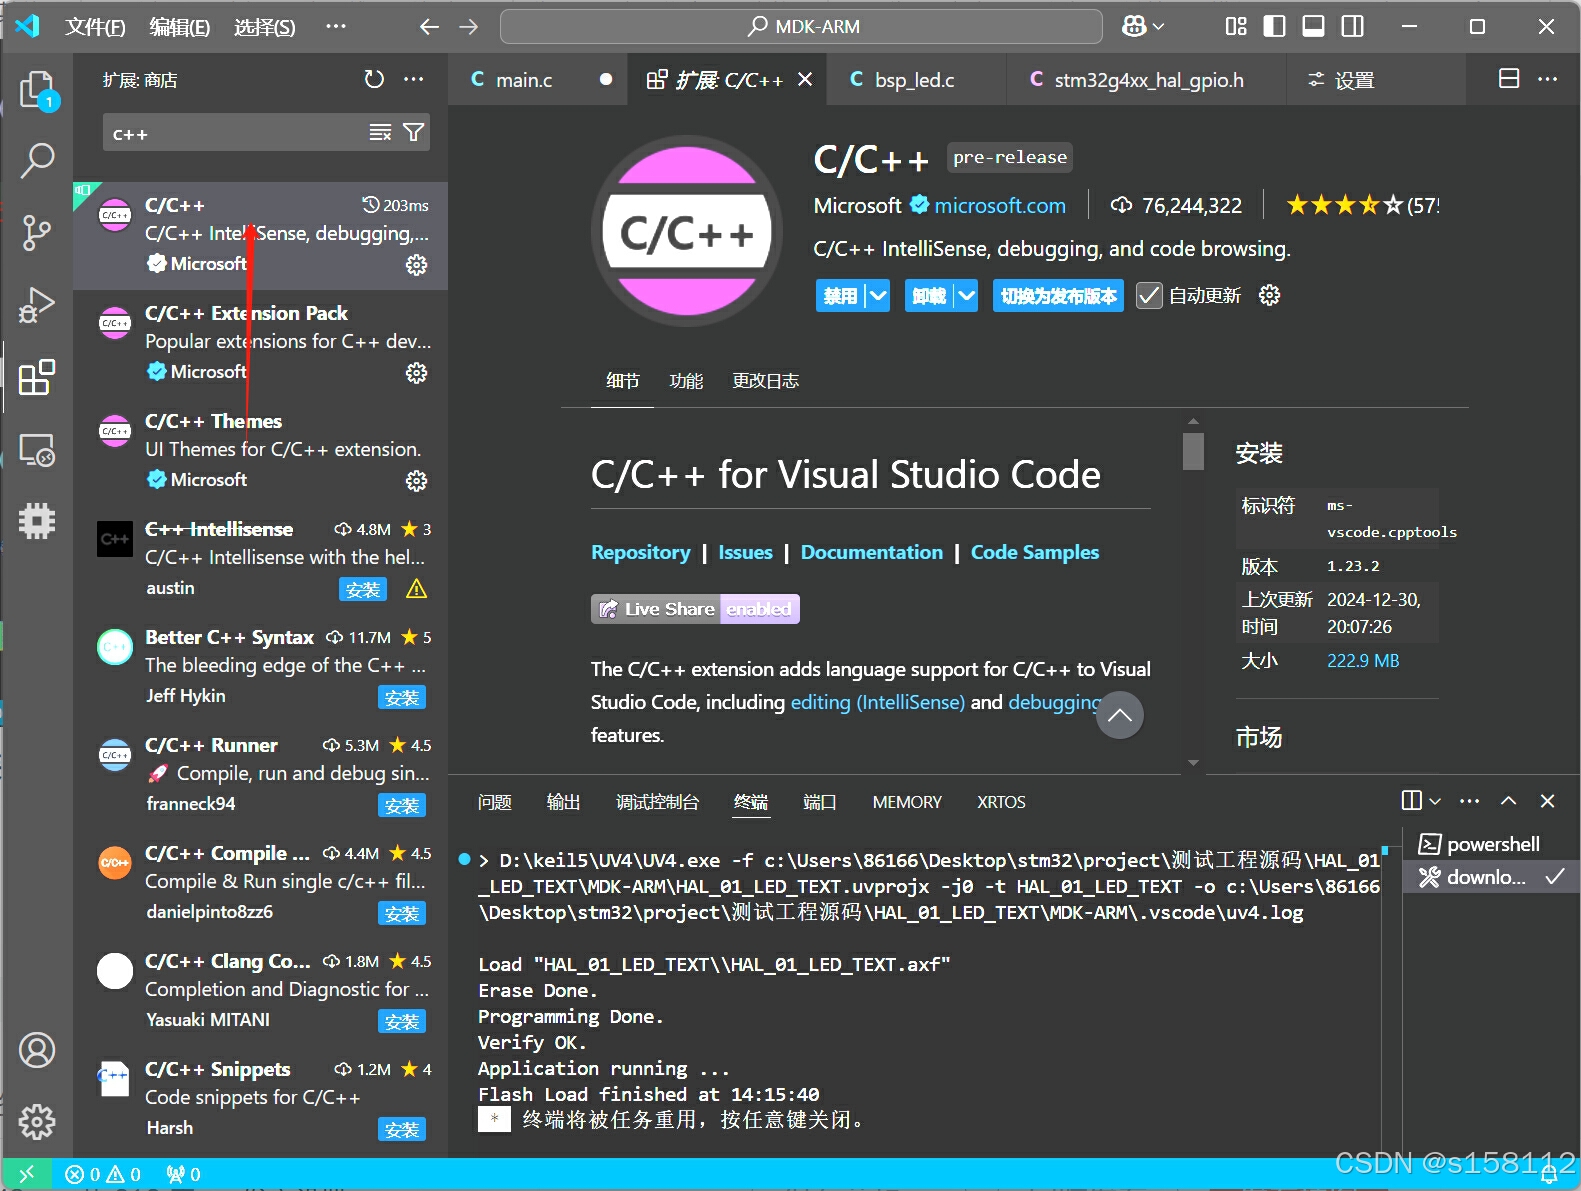The width and height of the screenshot is (1581, 1191).
Task: Open the Manage gear in activity bar
Action: coord(37,1122)
